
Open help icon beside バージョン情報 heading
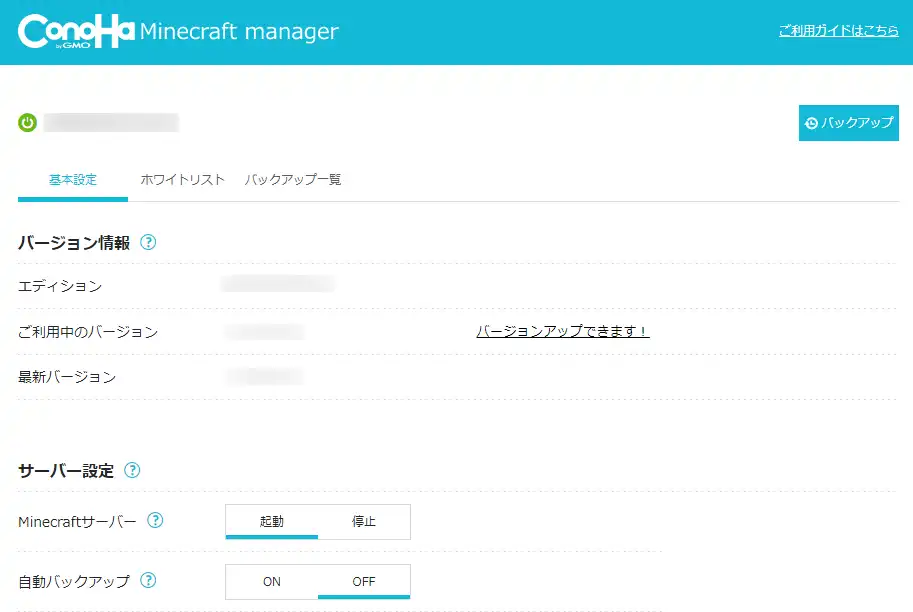click(148, 242)
